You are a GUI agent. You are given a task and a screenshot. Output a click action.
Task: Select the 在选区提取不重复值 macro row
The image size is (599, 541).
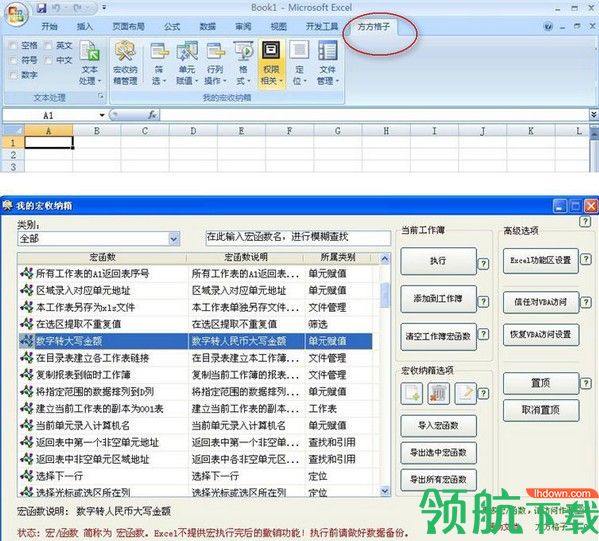[195, 324]
